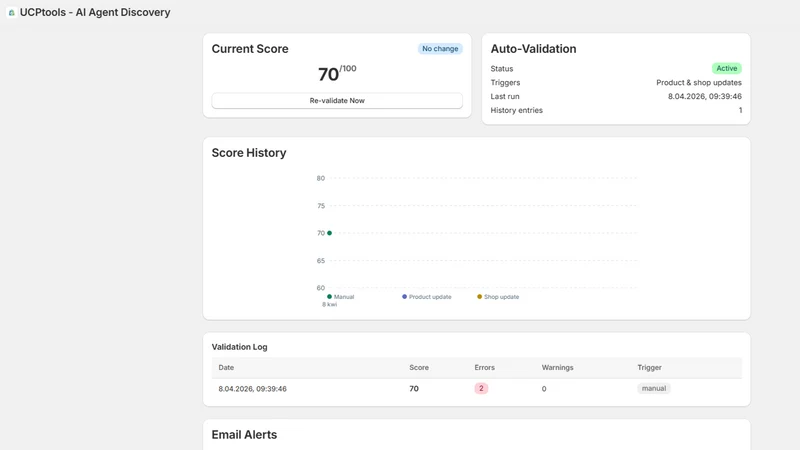The image size is (800, 450).
Task: Click the Last run timestamp value
Action: tap(705, 96)
